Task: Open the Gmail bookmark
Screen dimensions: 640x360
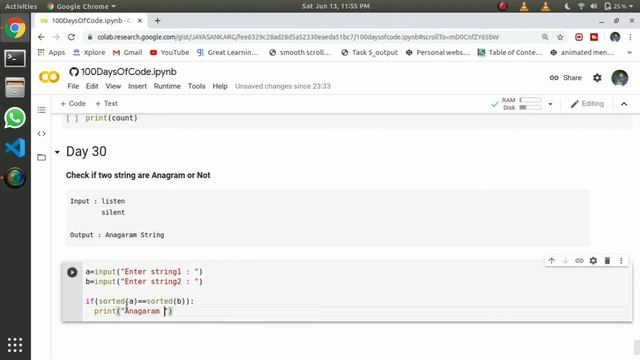Action: point(127,52)
